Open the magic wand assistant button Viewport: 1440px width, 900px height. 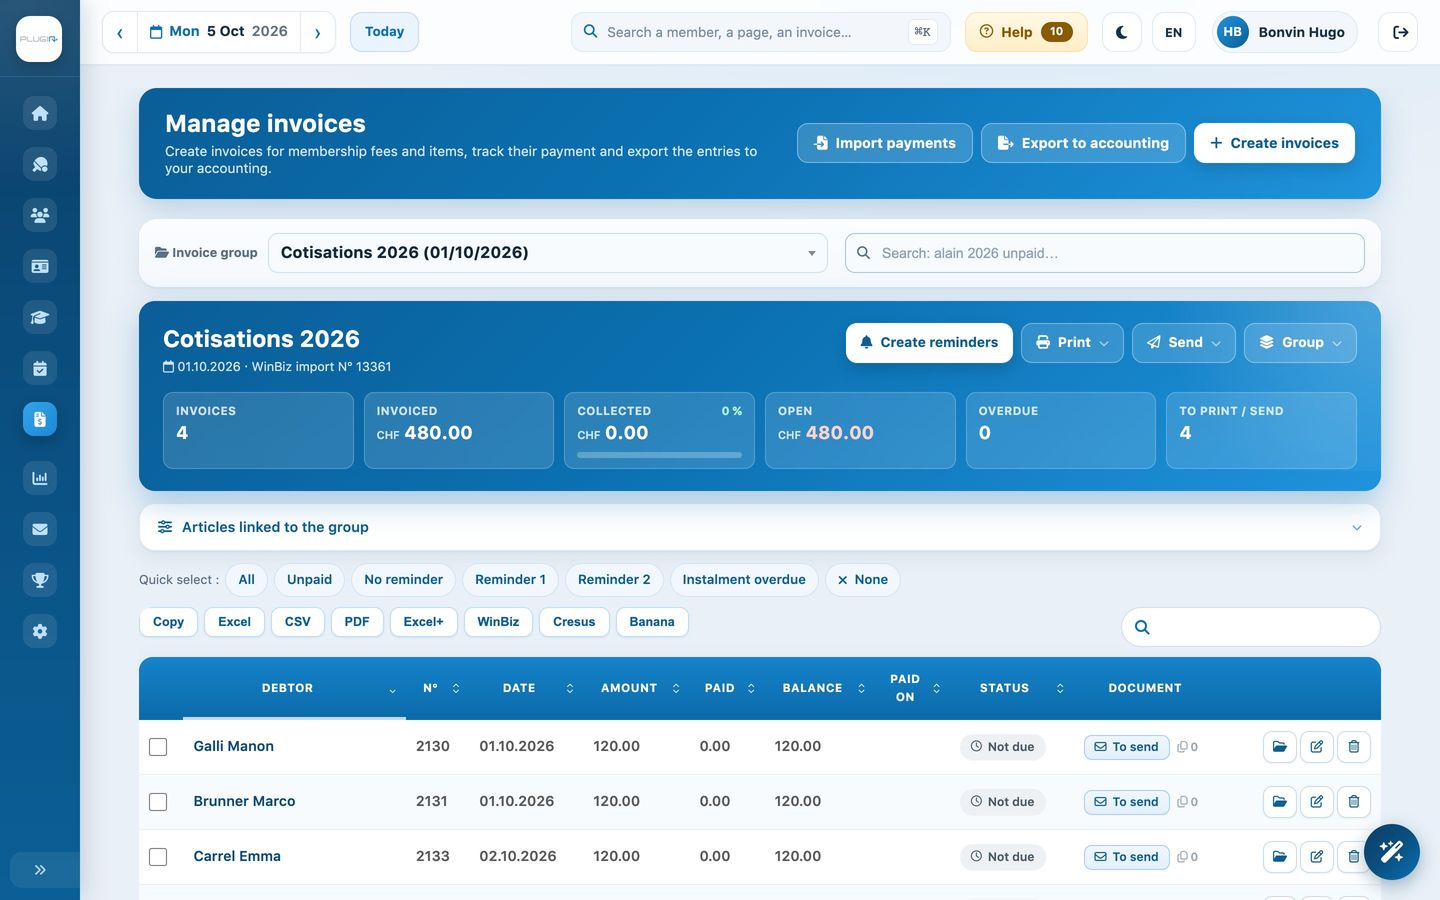pyautogui.click(x=1391, y=852)
